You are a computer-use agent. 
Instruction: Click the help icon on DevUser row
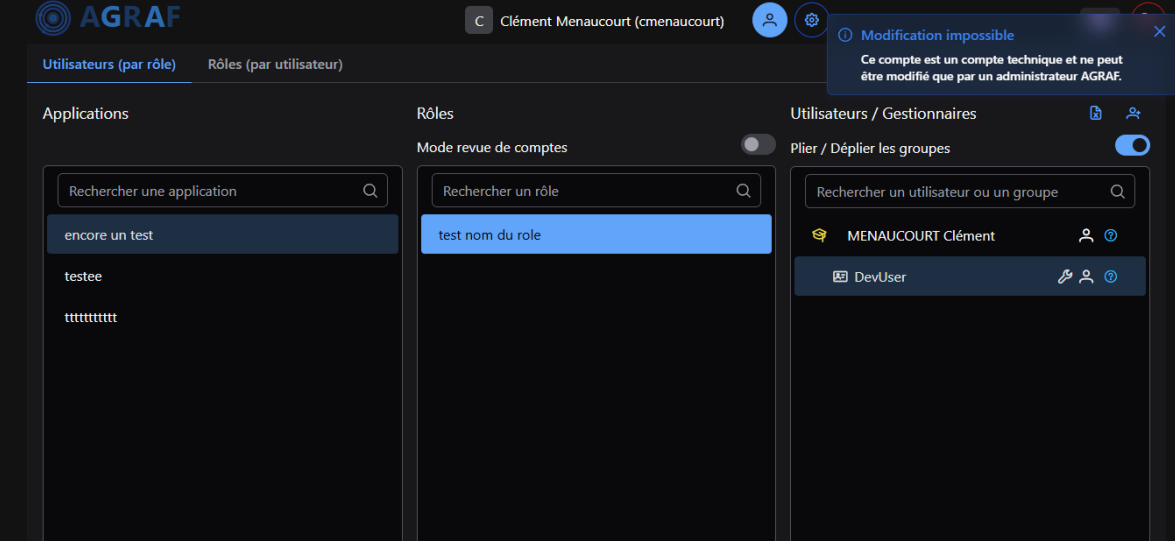click(1110, 277)
